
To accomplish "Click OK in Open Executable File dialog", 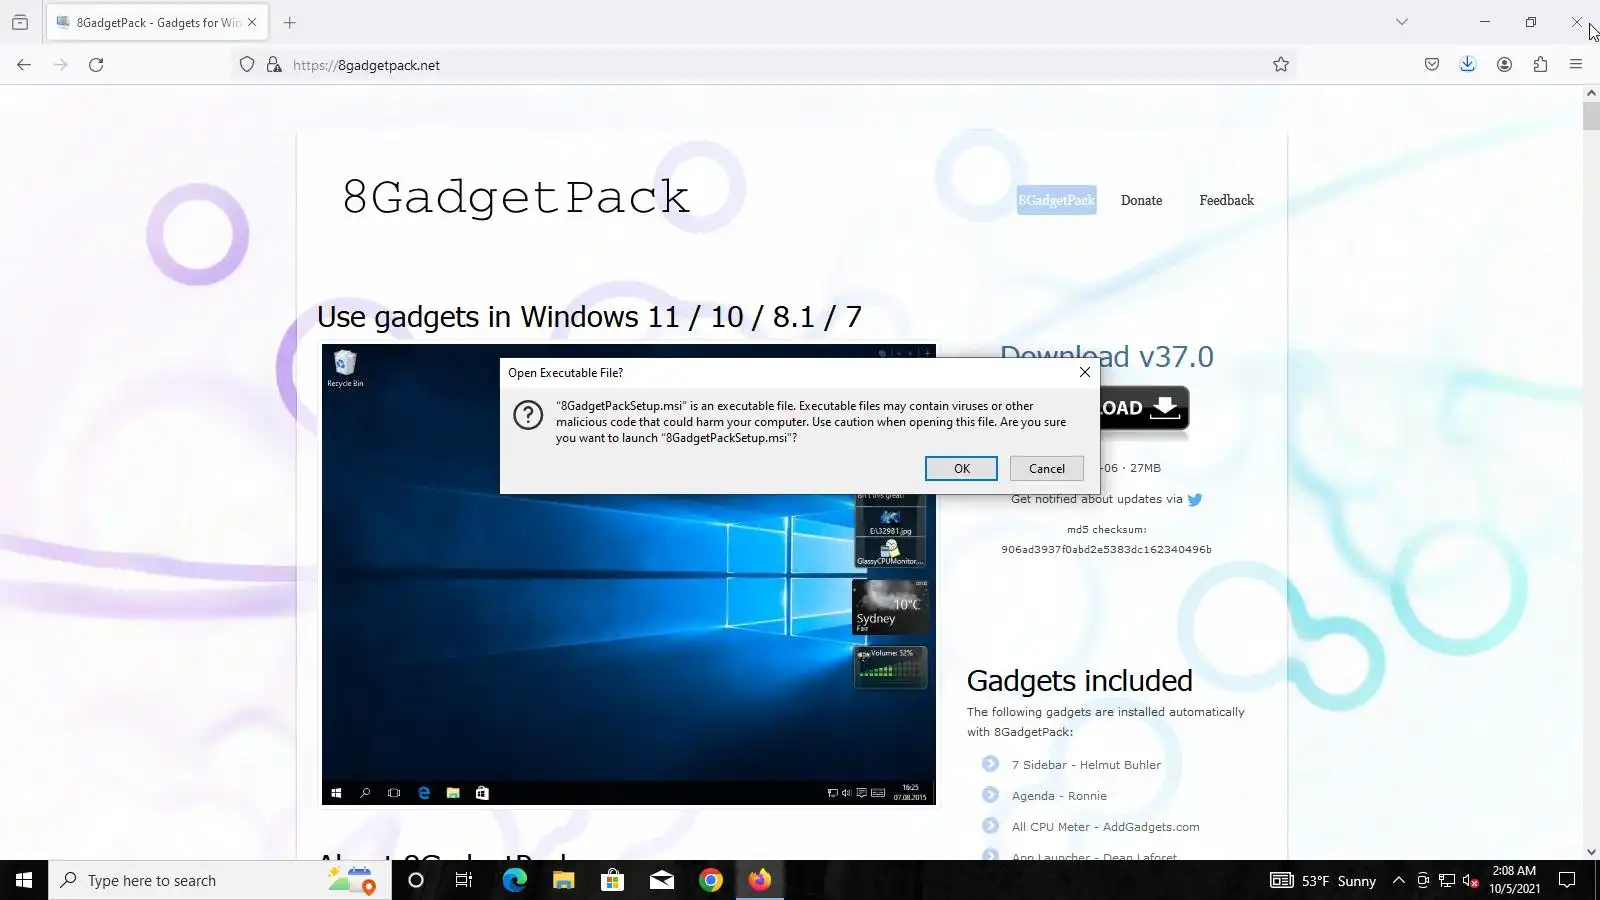I will coord(961,468).
